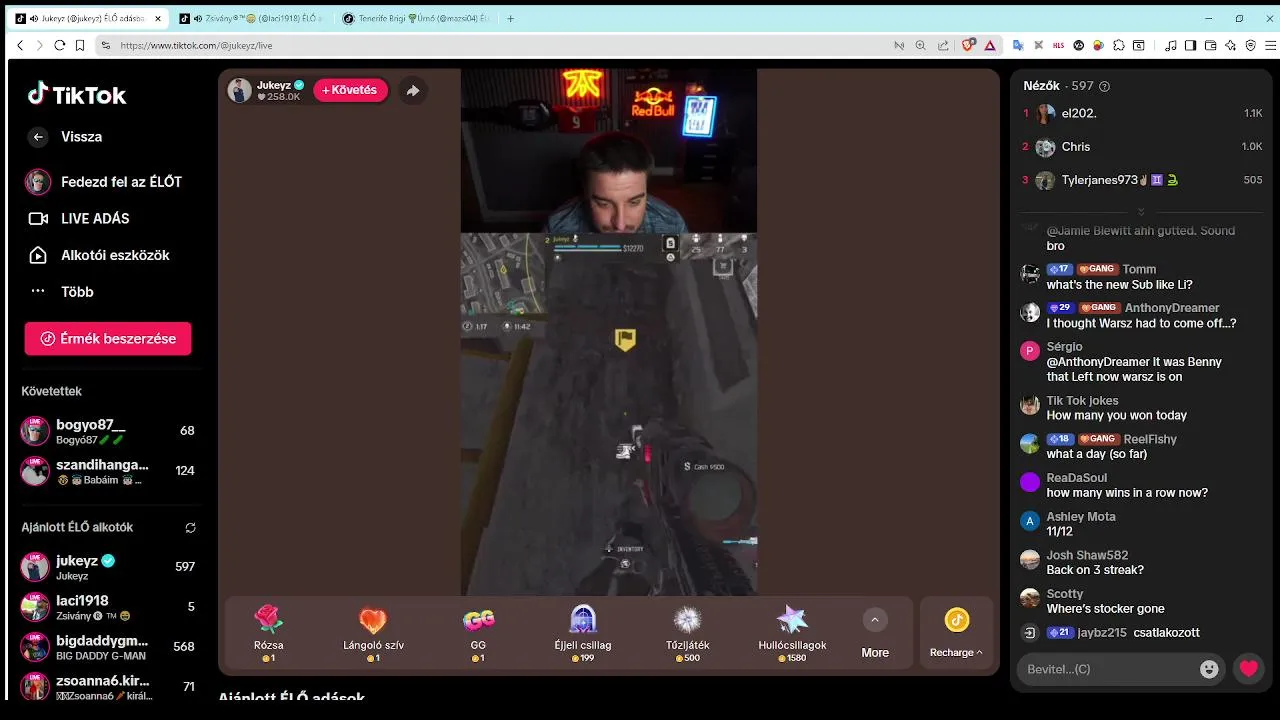This screenshot has height=720, width=1280.
Task: Open the Brave Wallet icon
Action: tap(1210, 45)
